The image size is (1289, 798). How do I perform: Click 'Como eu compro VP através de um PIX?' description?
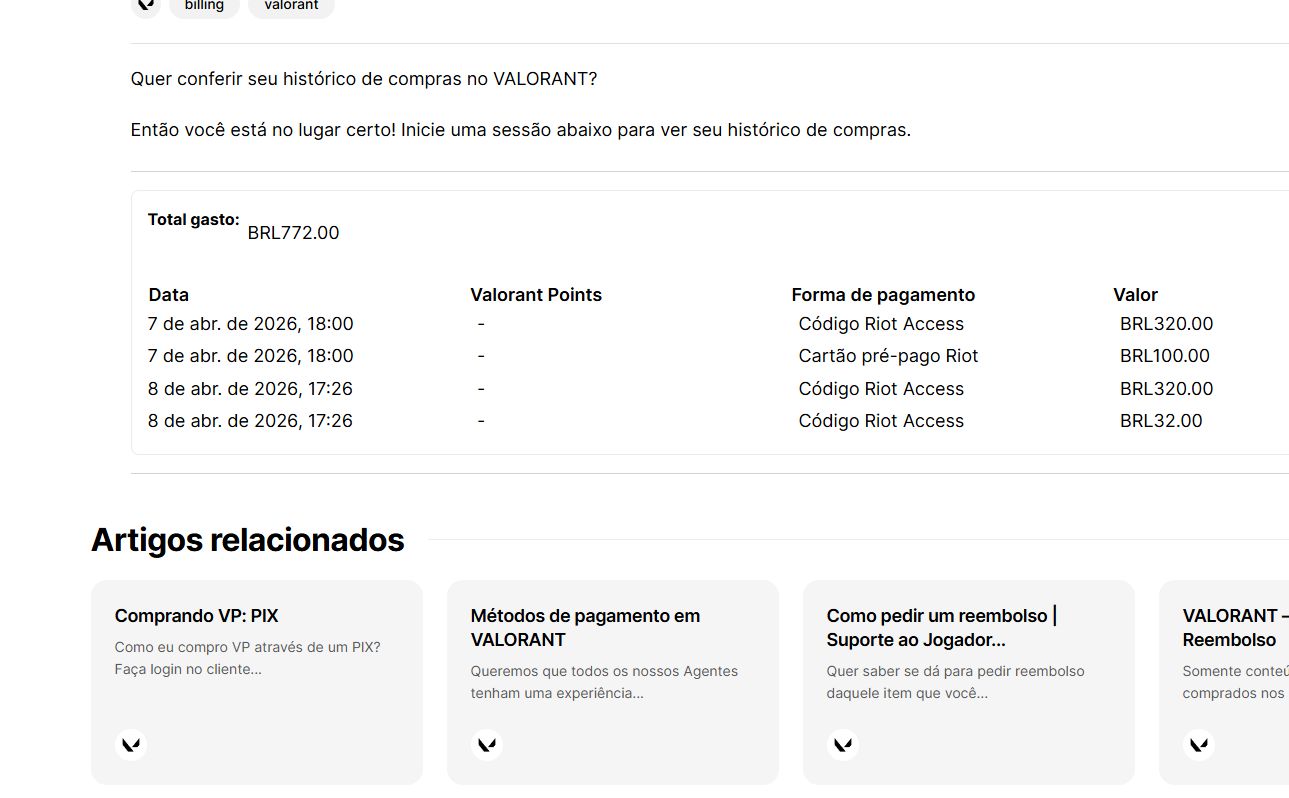pyautogui.click(x=248, y=658)
